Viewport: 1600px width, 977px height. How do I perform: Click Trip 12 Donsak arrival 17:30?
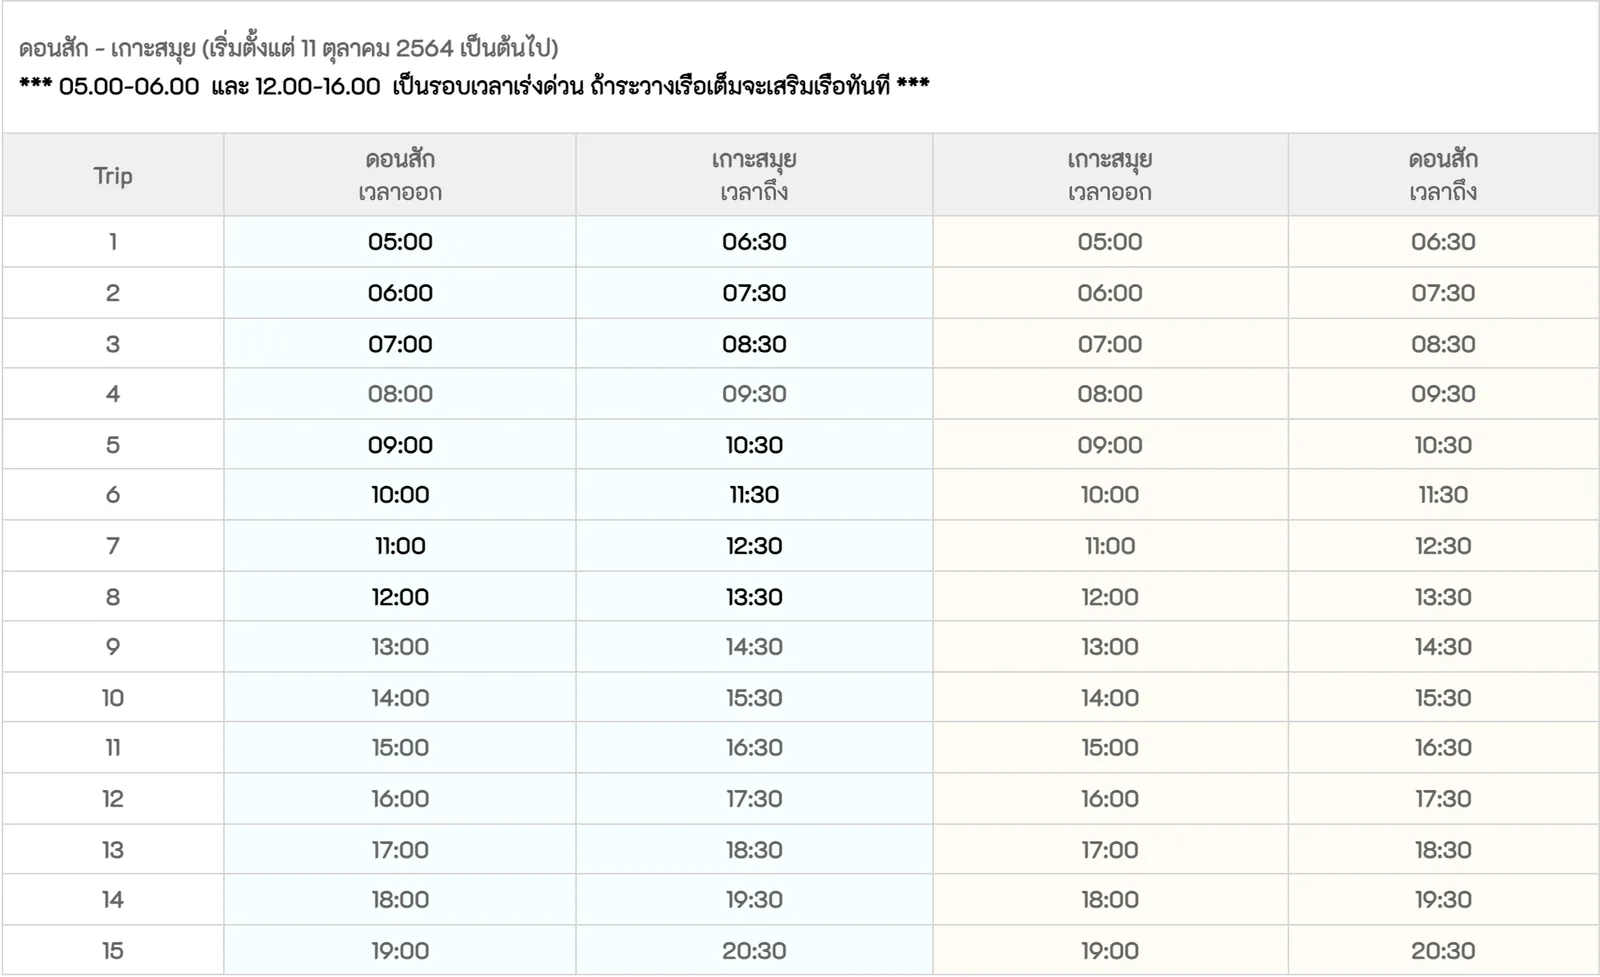[x=1443, y=799]
